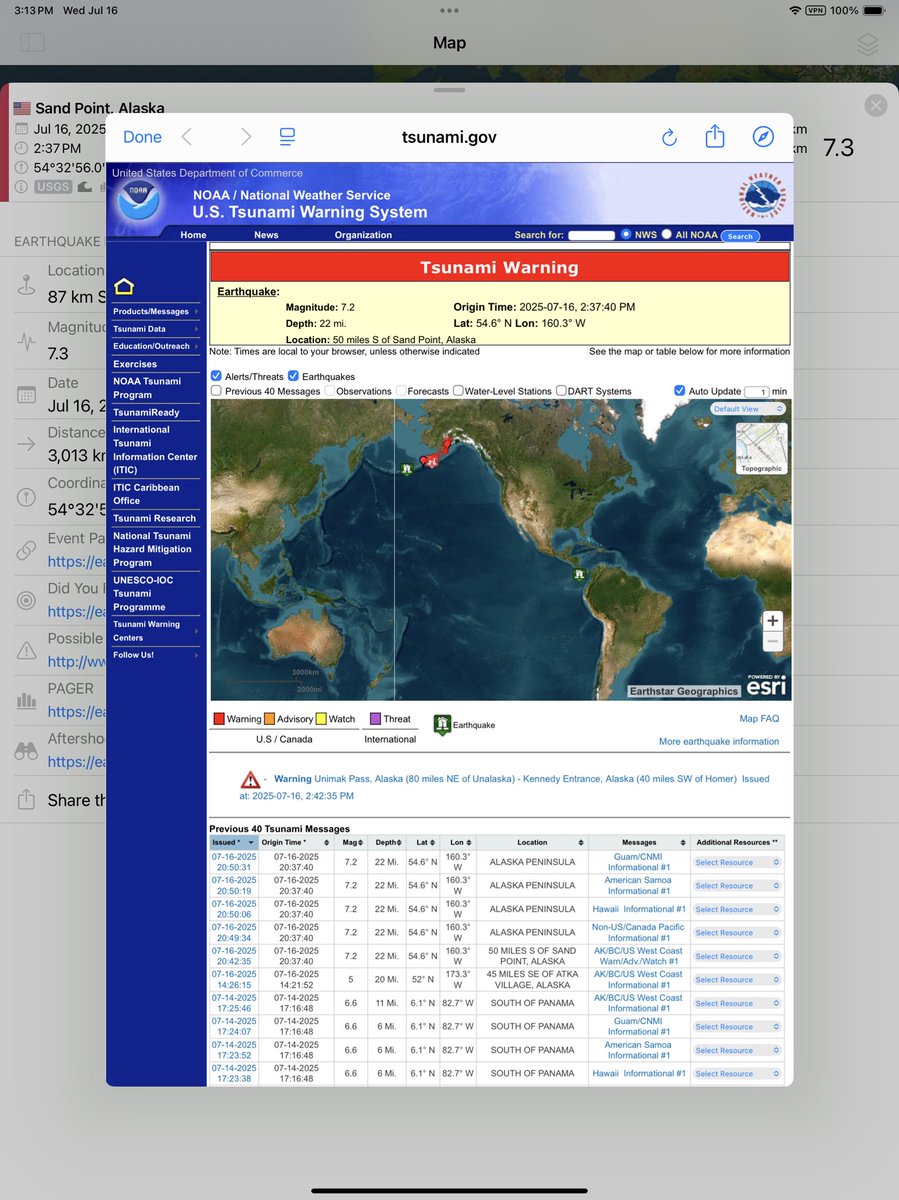The height and width of the screenshot is (1200, 899).
Task: Sort table by the Location column
Action: coord(532,843)
